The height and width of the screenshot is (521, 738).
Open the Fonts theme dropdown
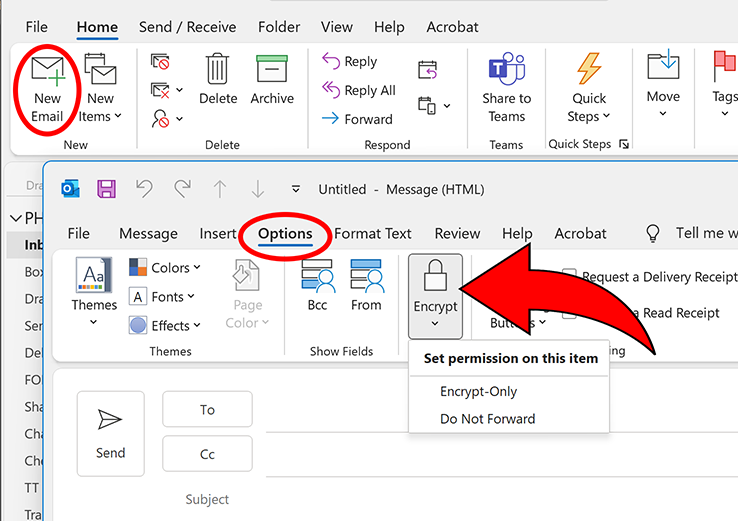(x=165, y=297)
